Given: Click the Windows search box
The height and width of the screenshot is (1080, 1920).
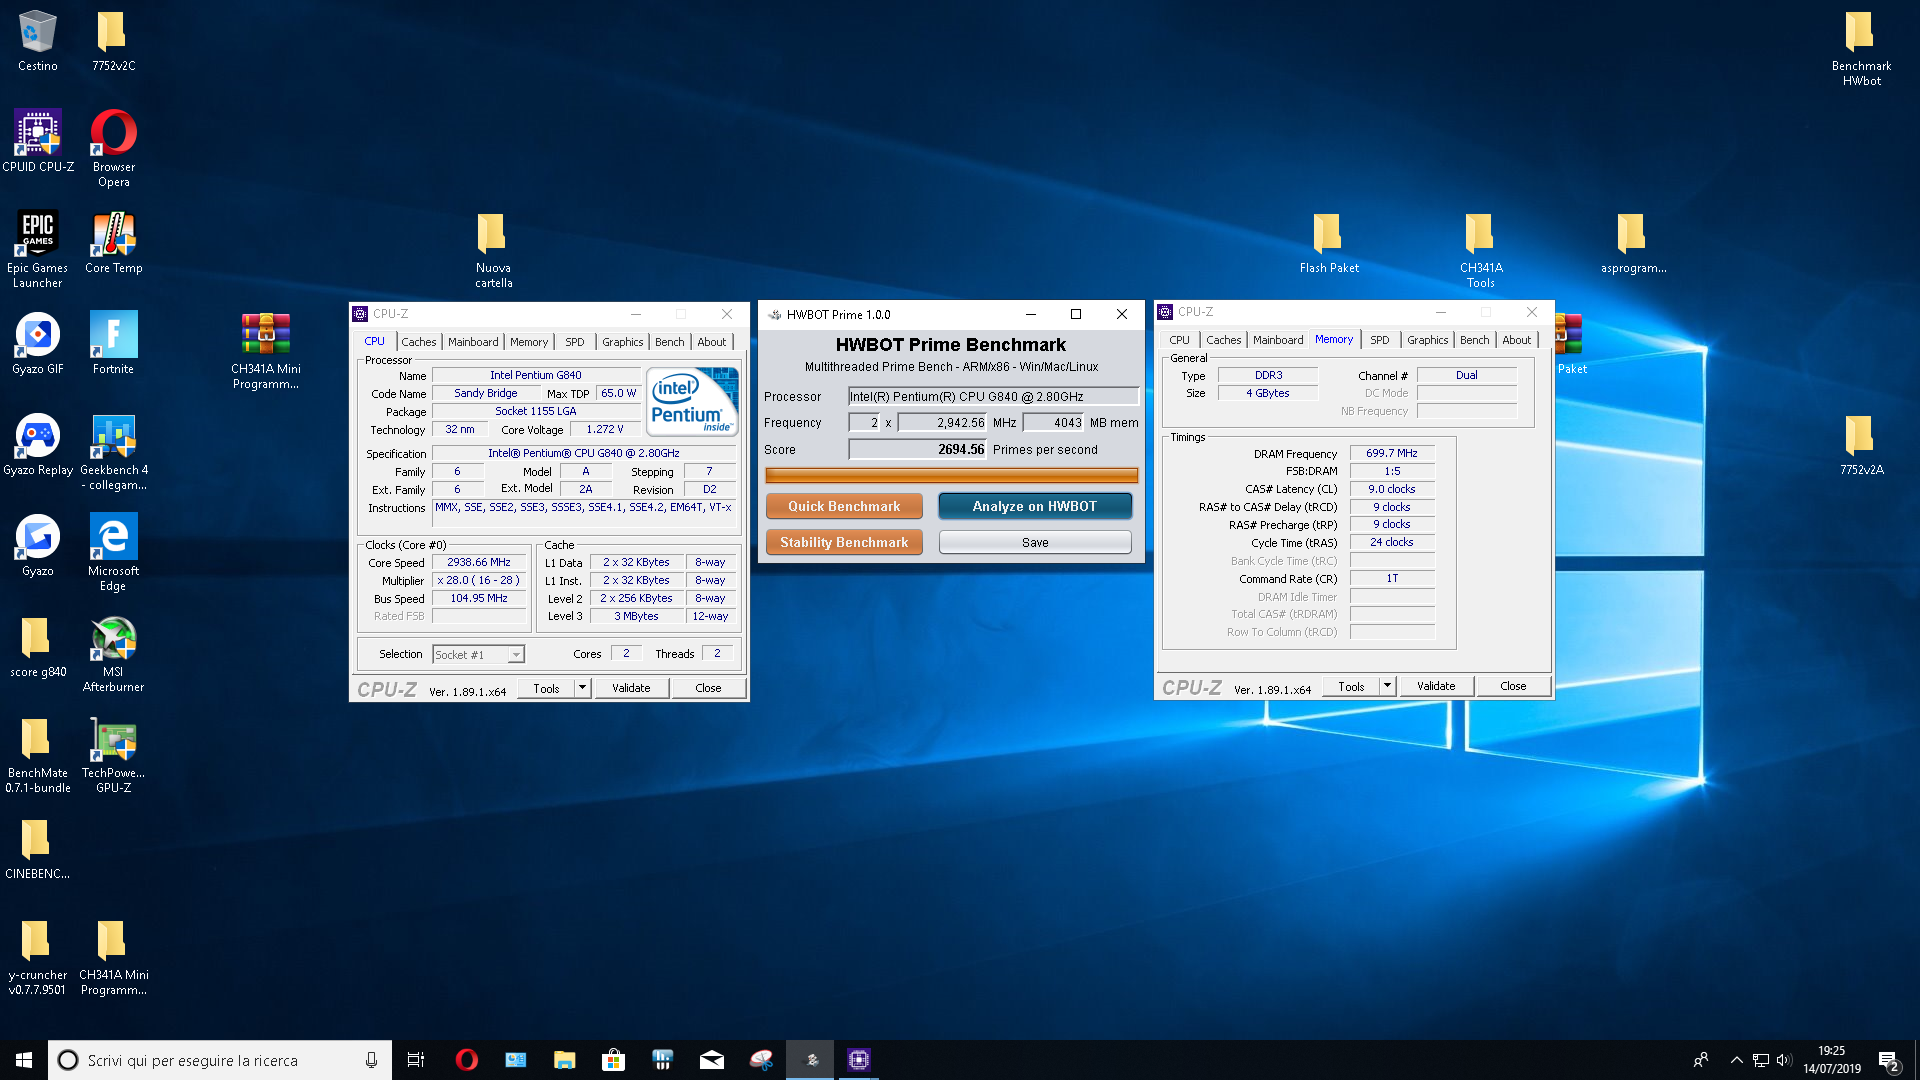Looking at the screenshot, I should (x=219, y=1060).
